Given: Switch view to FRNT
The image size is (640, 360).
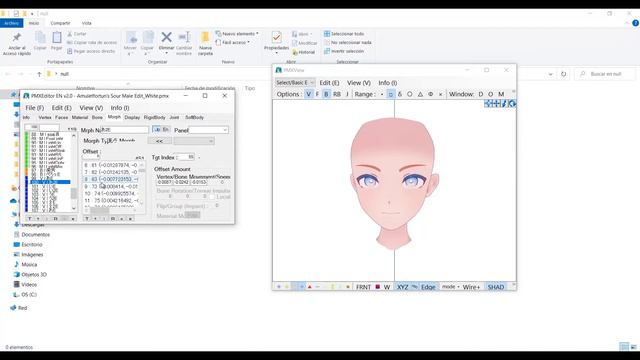Looking at the screenshot, I should (363, 287).
